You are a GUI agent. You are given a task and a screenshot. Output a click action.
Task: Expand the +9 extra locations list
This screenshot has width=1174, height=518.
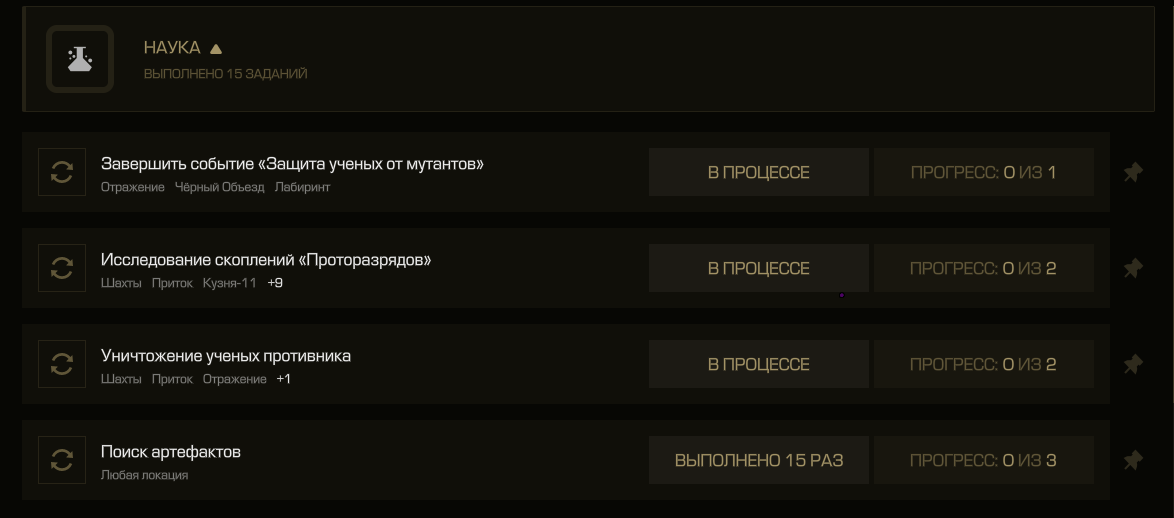pyautogui.click(x=275, y=283)
